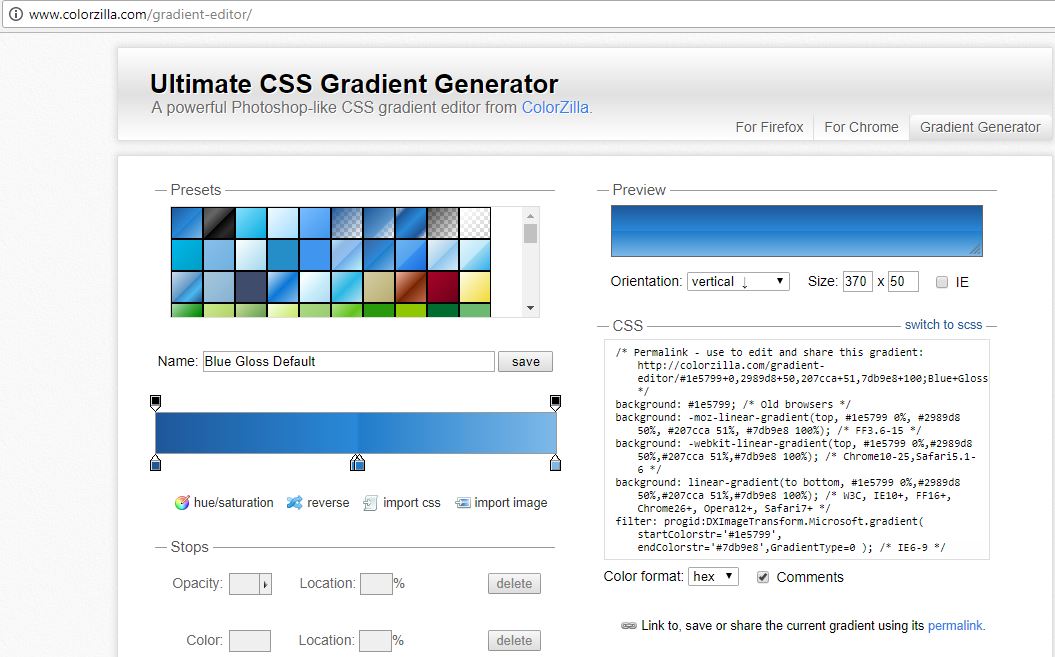
Task: Click the import css icon
Action: point(370,503)
